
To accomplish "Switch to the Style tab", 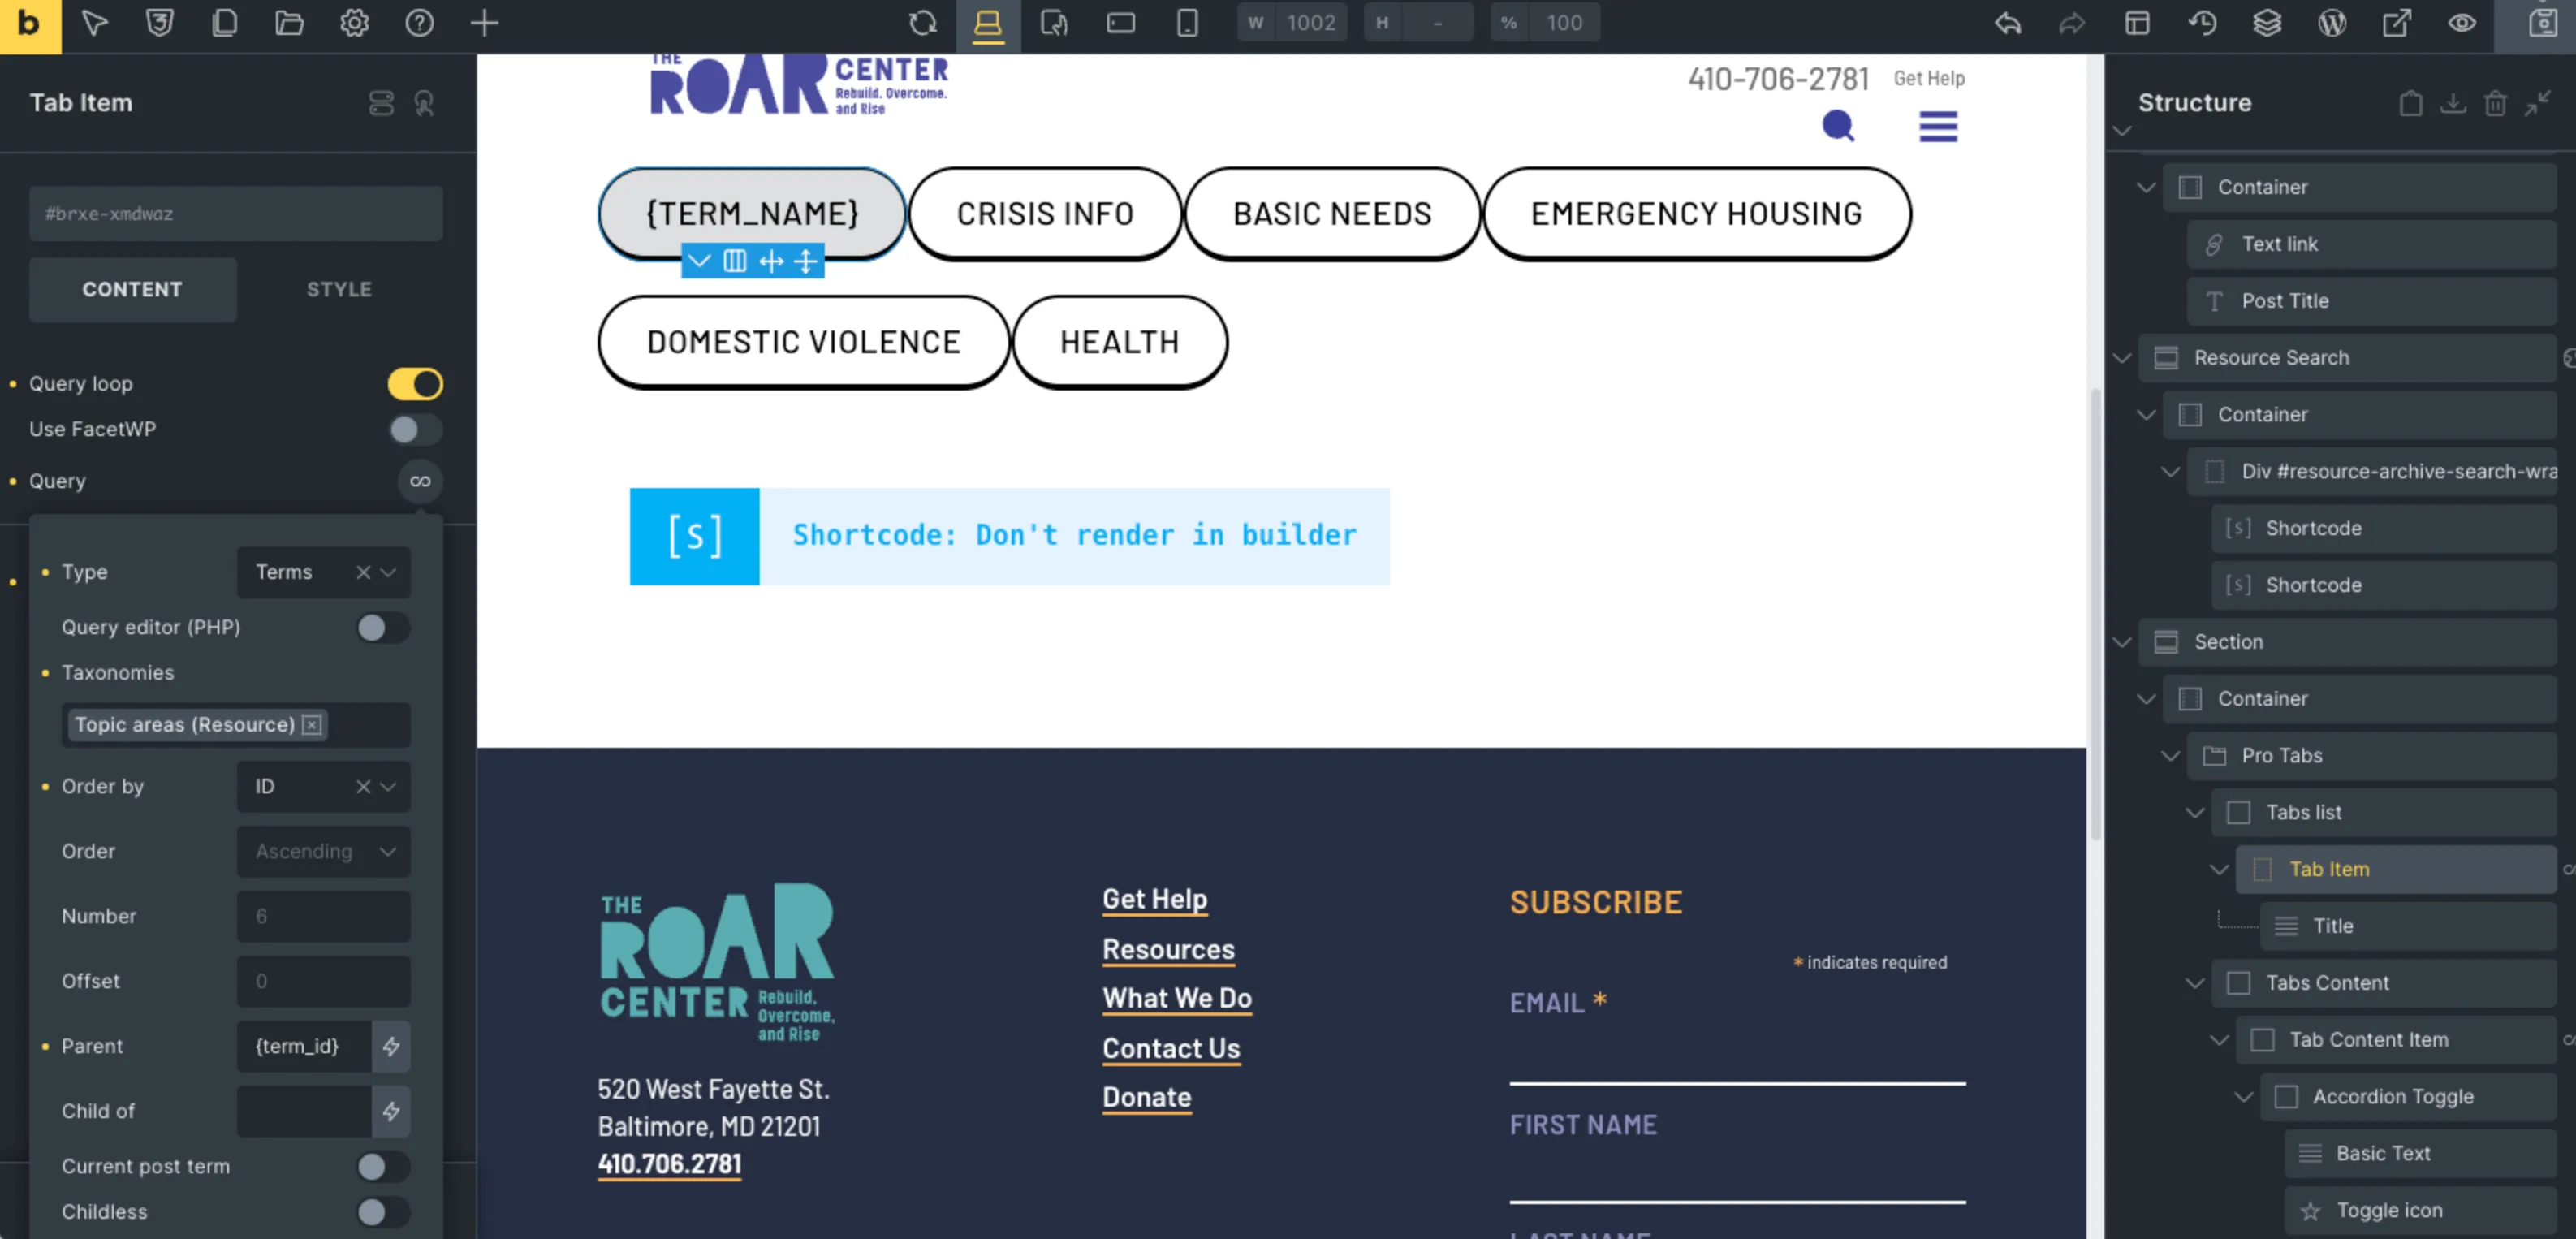I will (339, 289).
